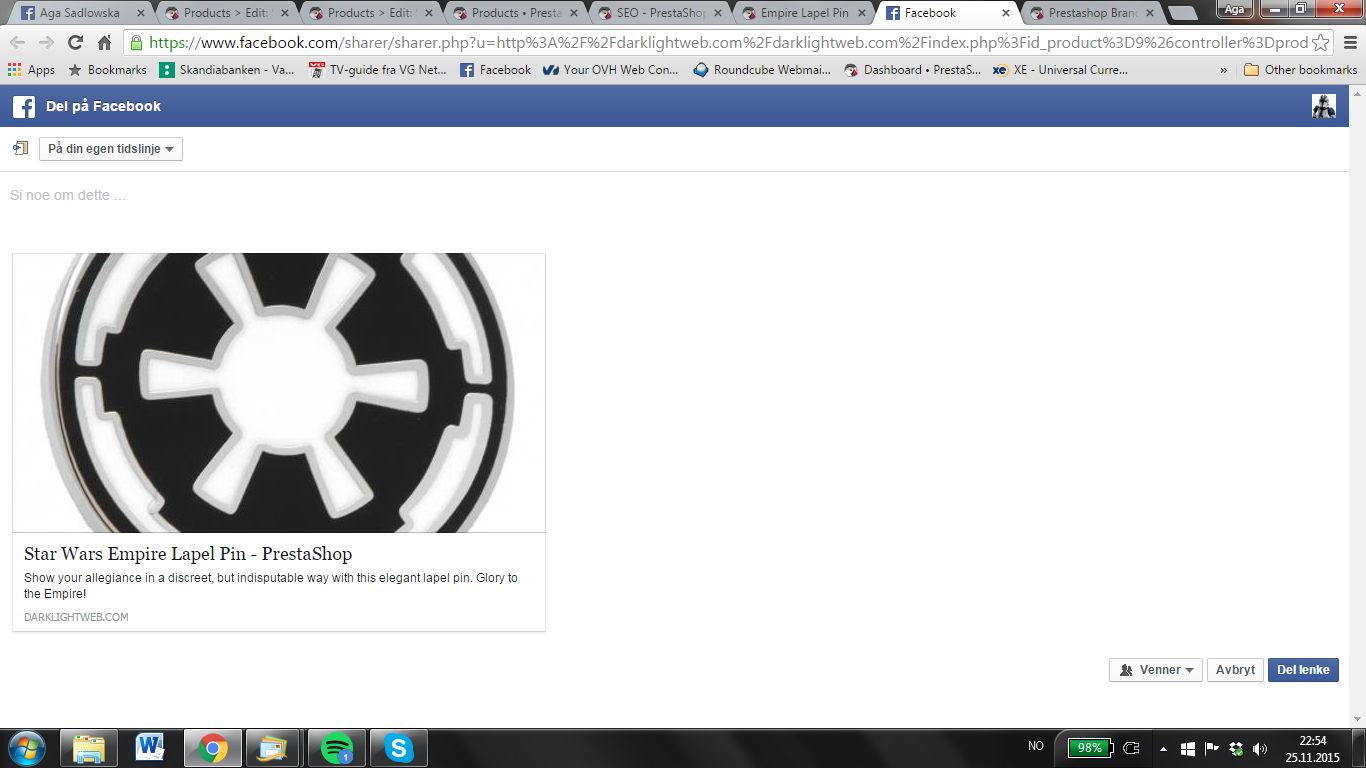
Task: Open the clock showing 22:54
Action: (x=1312, y=748)
